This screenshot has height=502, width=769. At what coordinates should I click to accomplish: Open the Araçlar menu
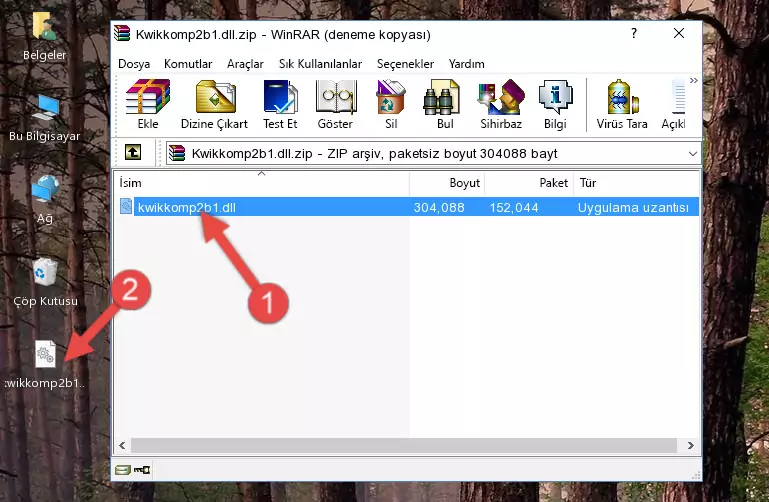coord(245,64)
